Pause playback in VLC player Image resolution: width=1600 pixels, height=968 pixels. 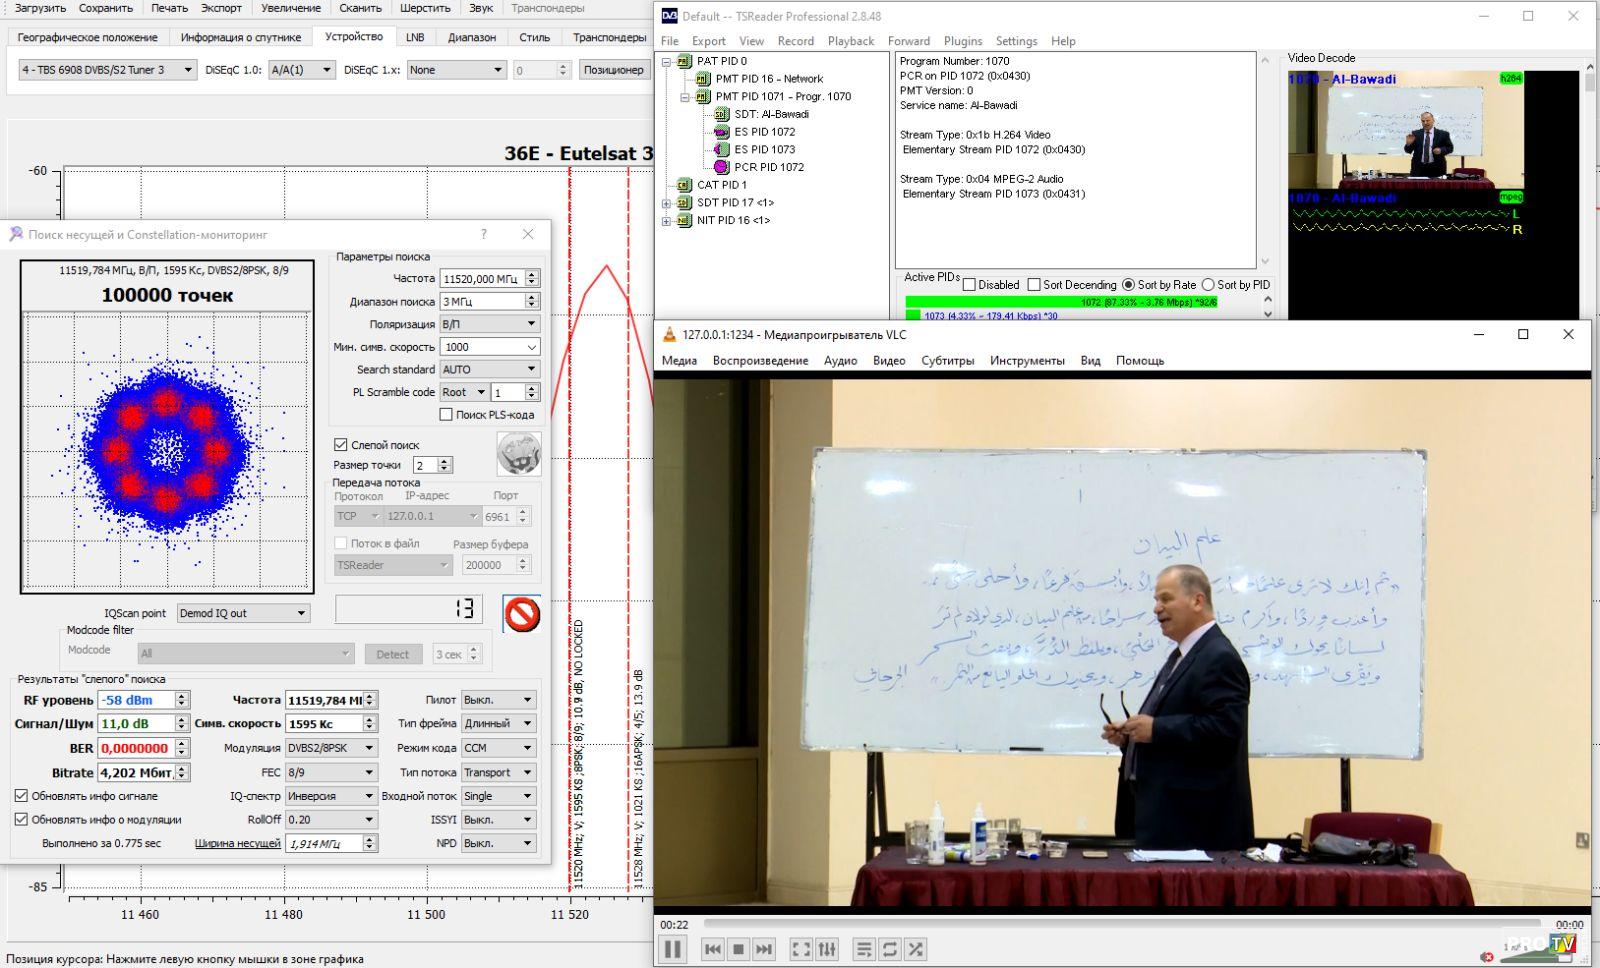672,949
